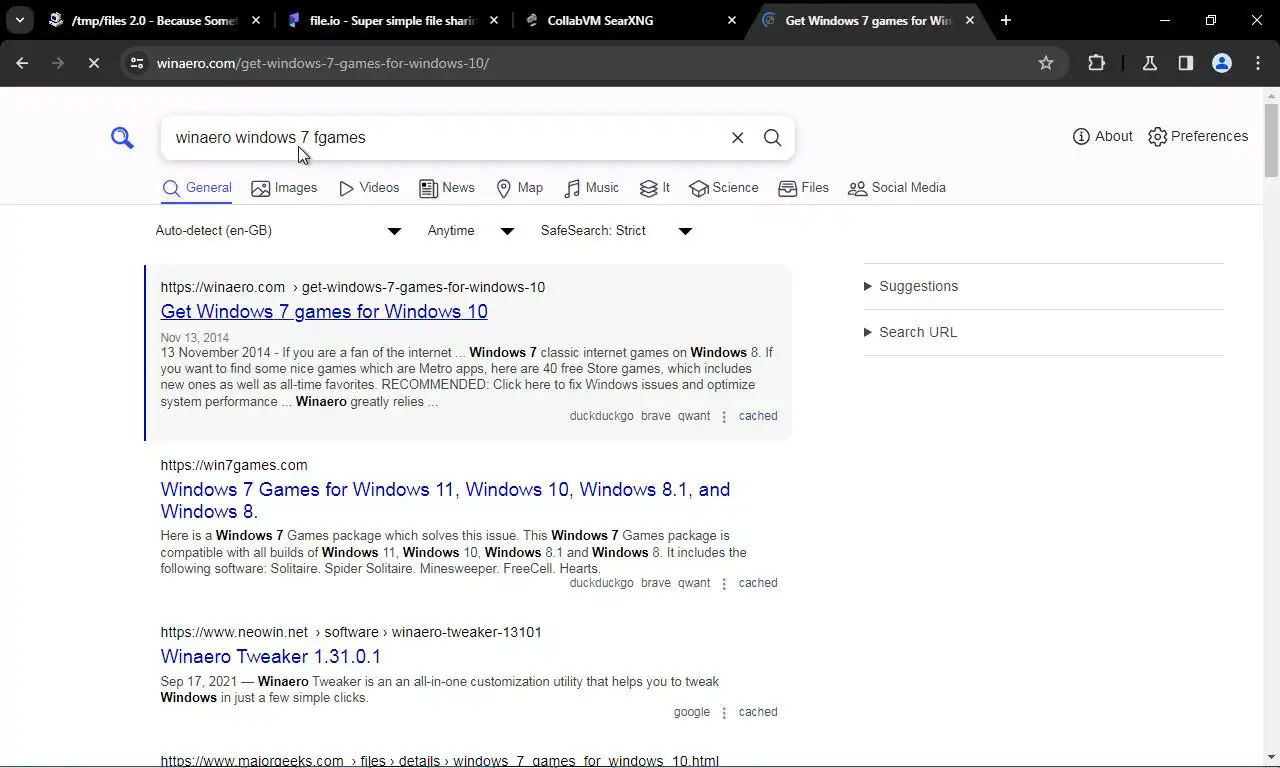The width and height of the screenshot is (1280, 768).
Task: Open the win7games.com Windows 7 Games result
Action: 445,500
